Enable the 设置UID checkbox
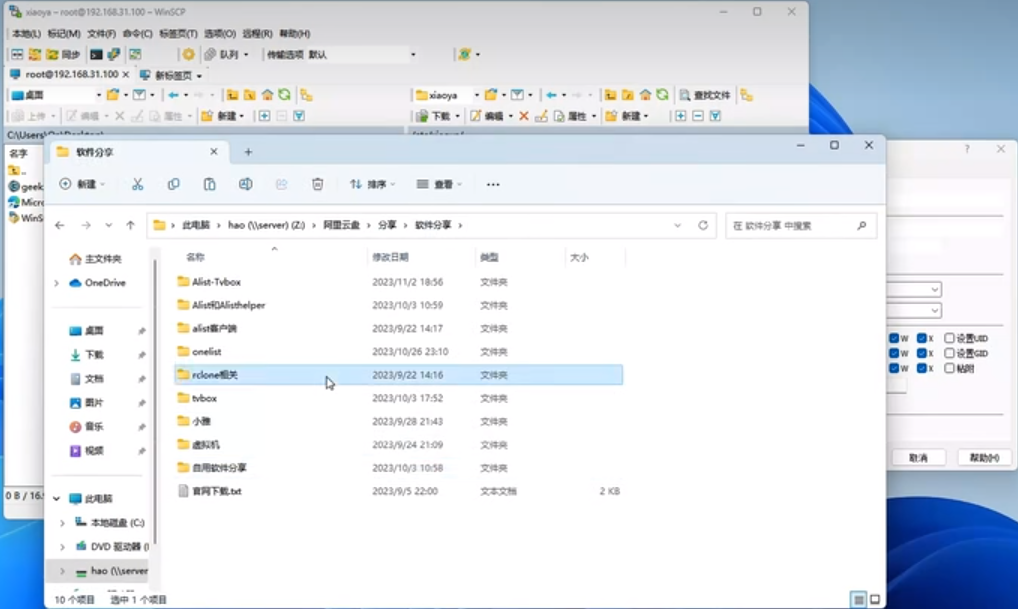The width and height of the screenshot is (1018, 609). tap(949, 339)
